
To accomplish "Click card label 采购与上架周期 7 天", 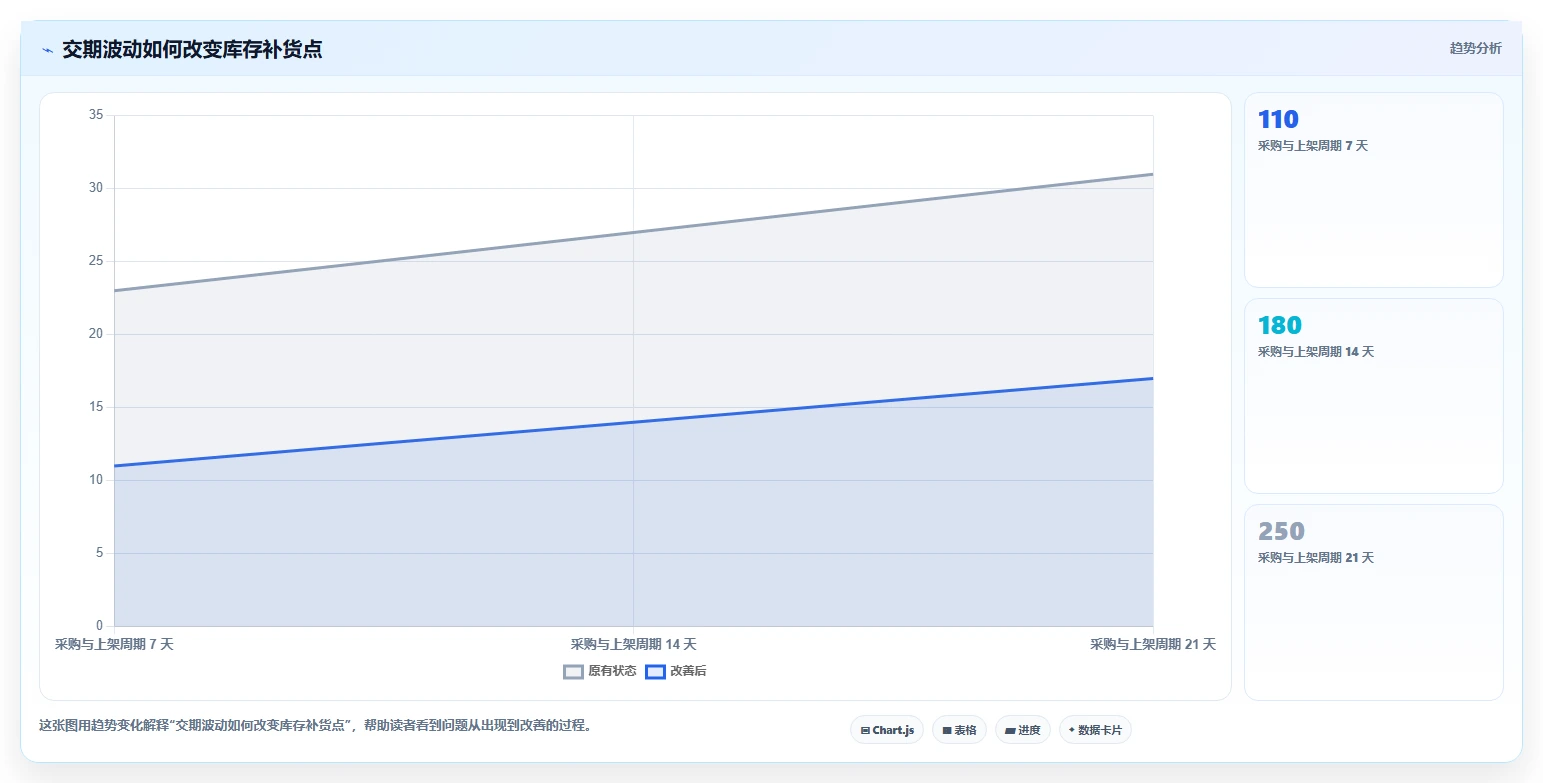I will pos(1312,146).
